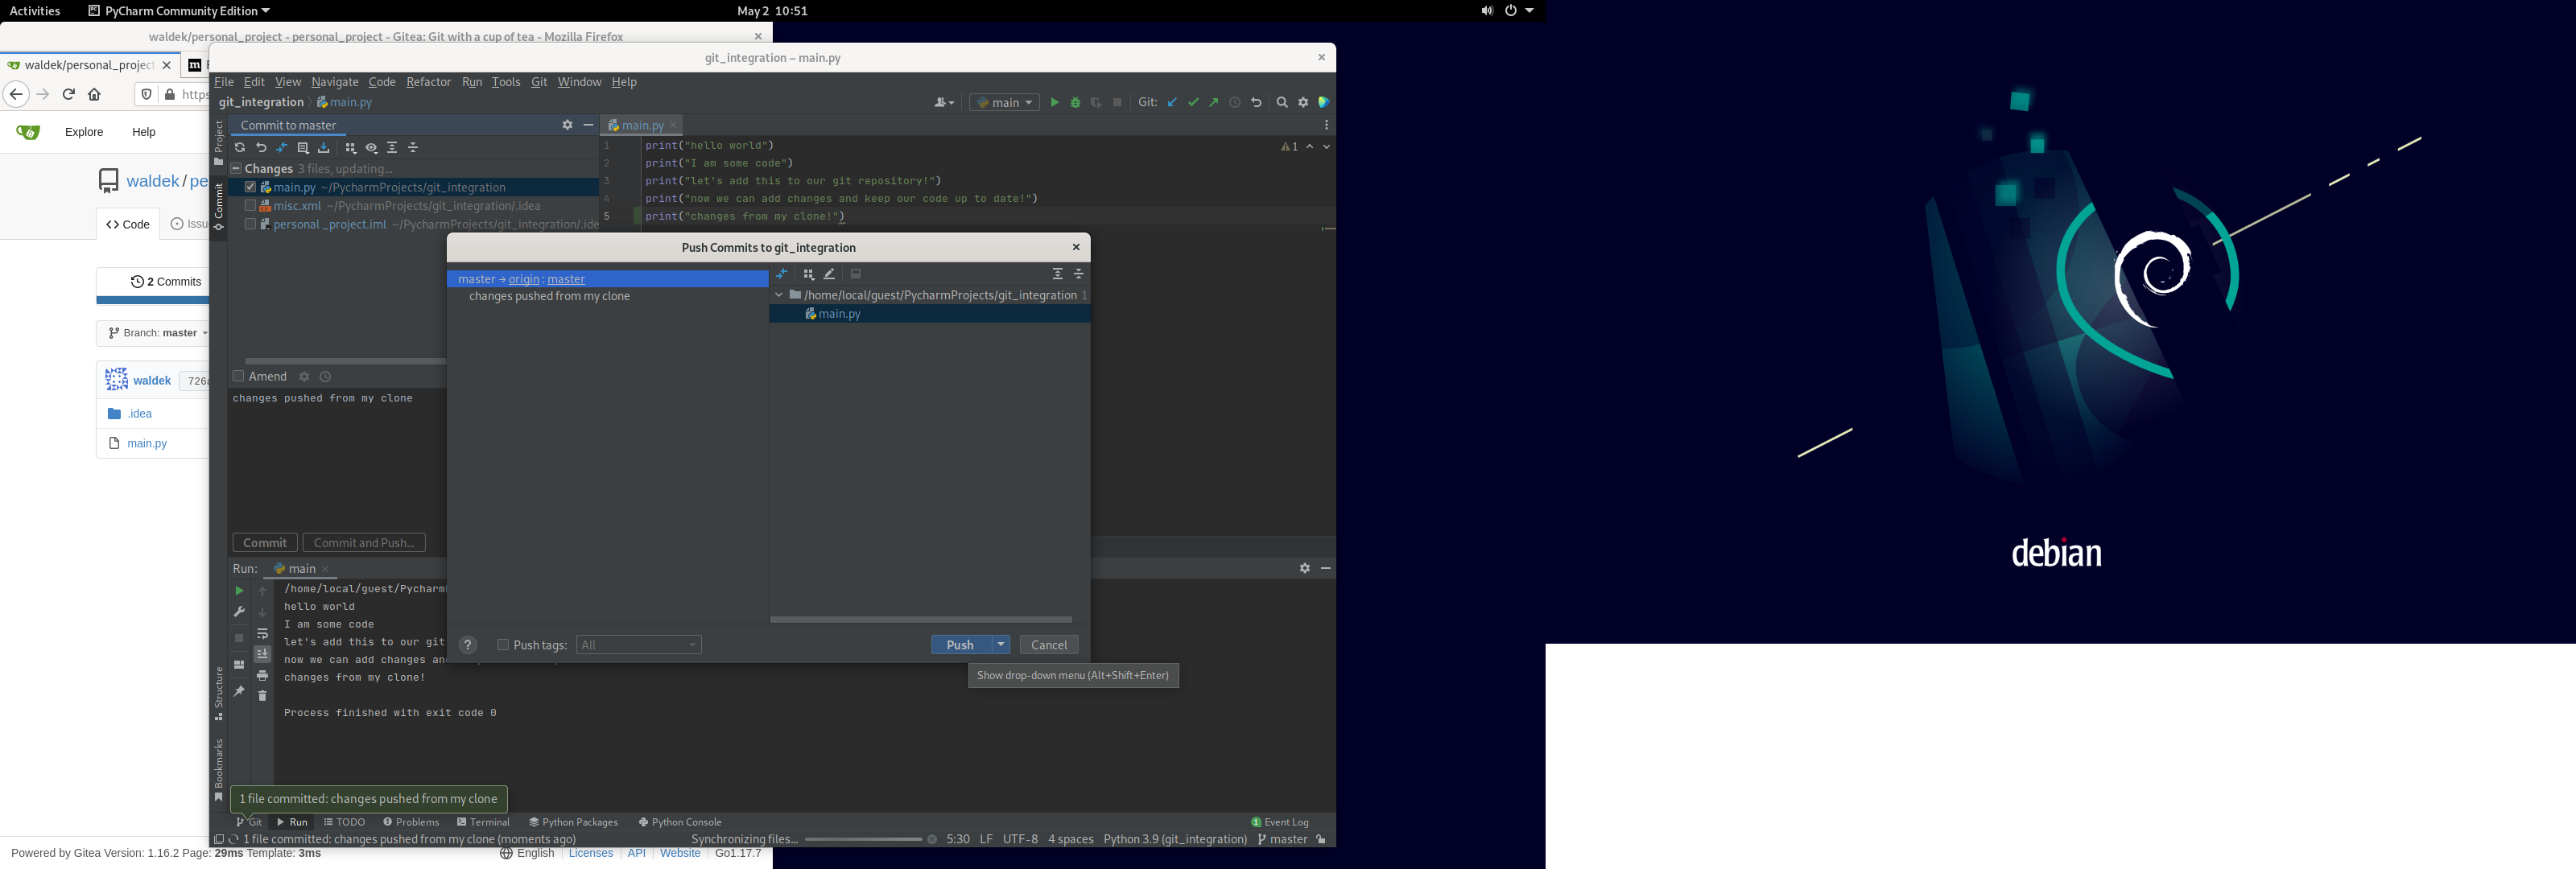Click master branch widget in status bar
Screen dimensions: 2576x869
[1283, 840]
